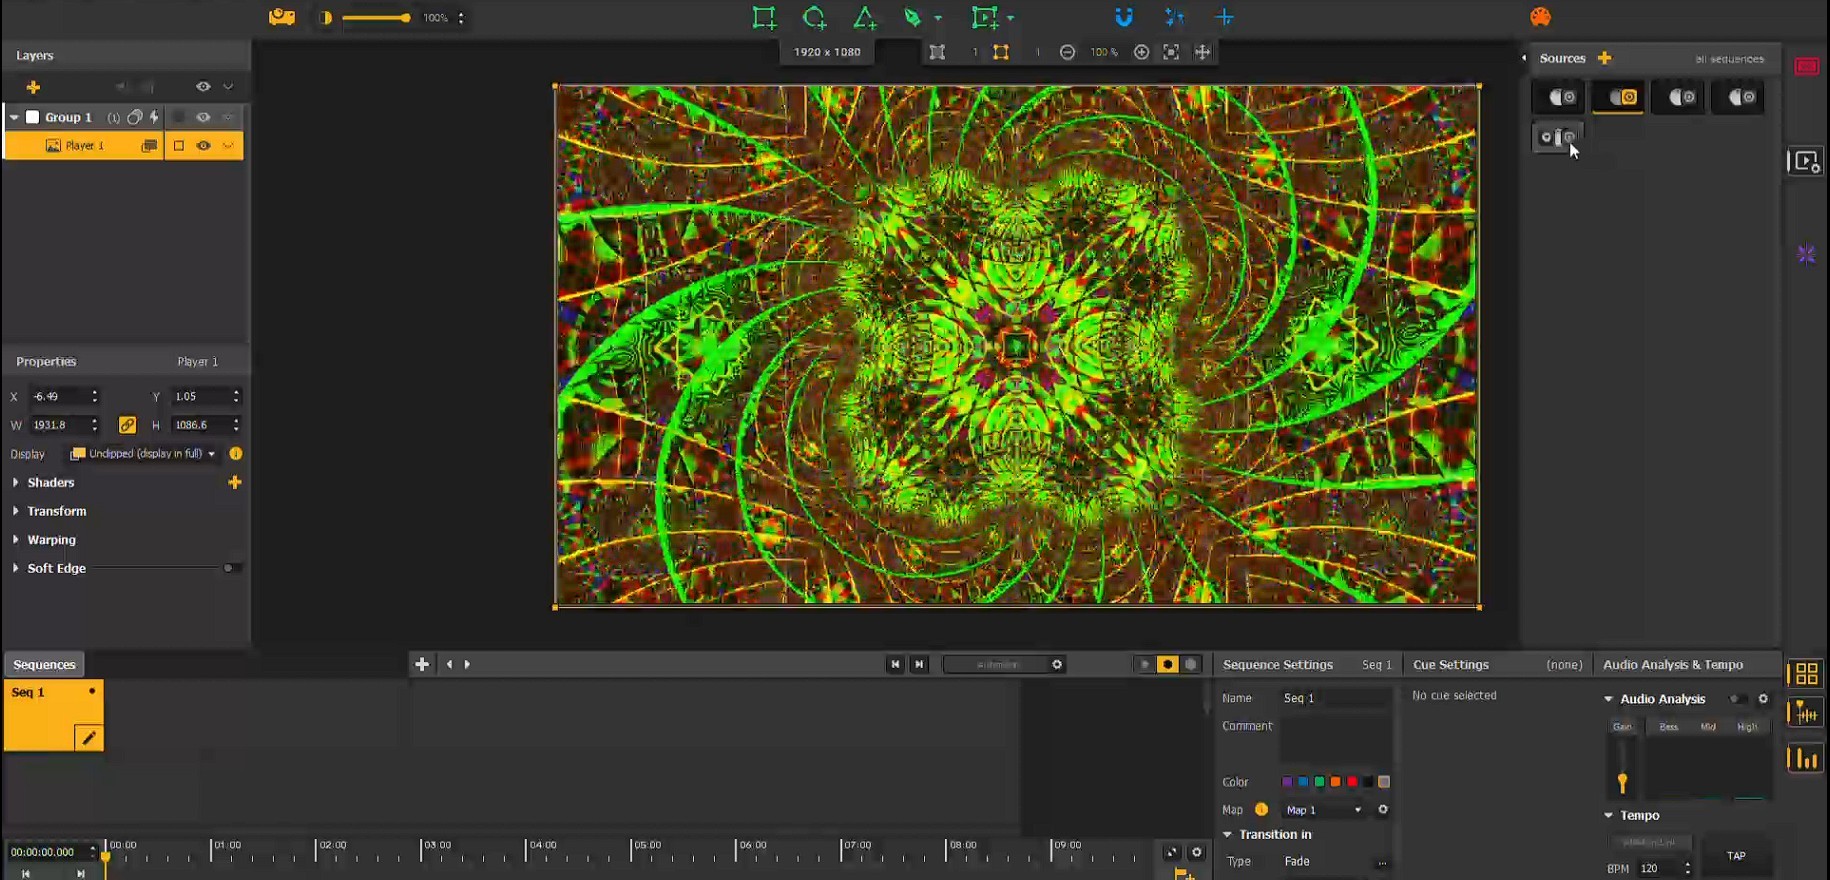Toggle the Group 1 lightning icon
The width and height of the screenshot is (1830, 880).
pyautogui.click(x=154, y=117)
